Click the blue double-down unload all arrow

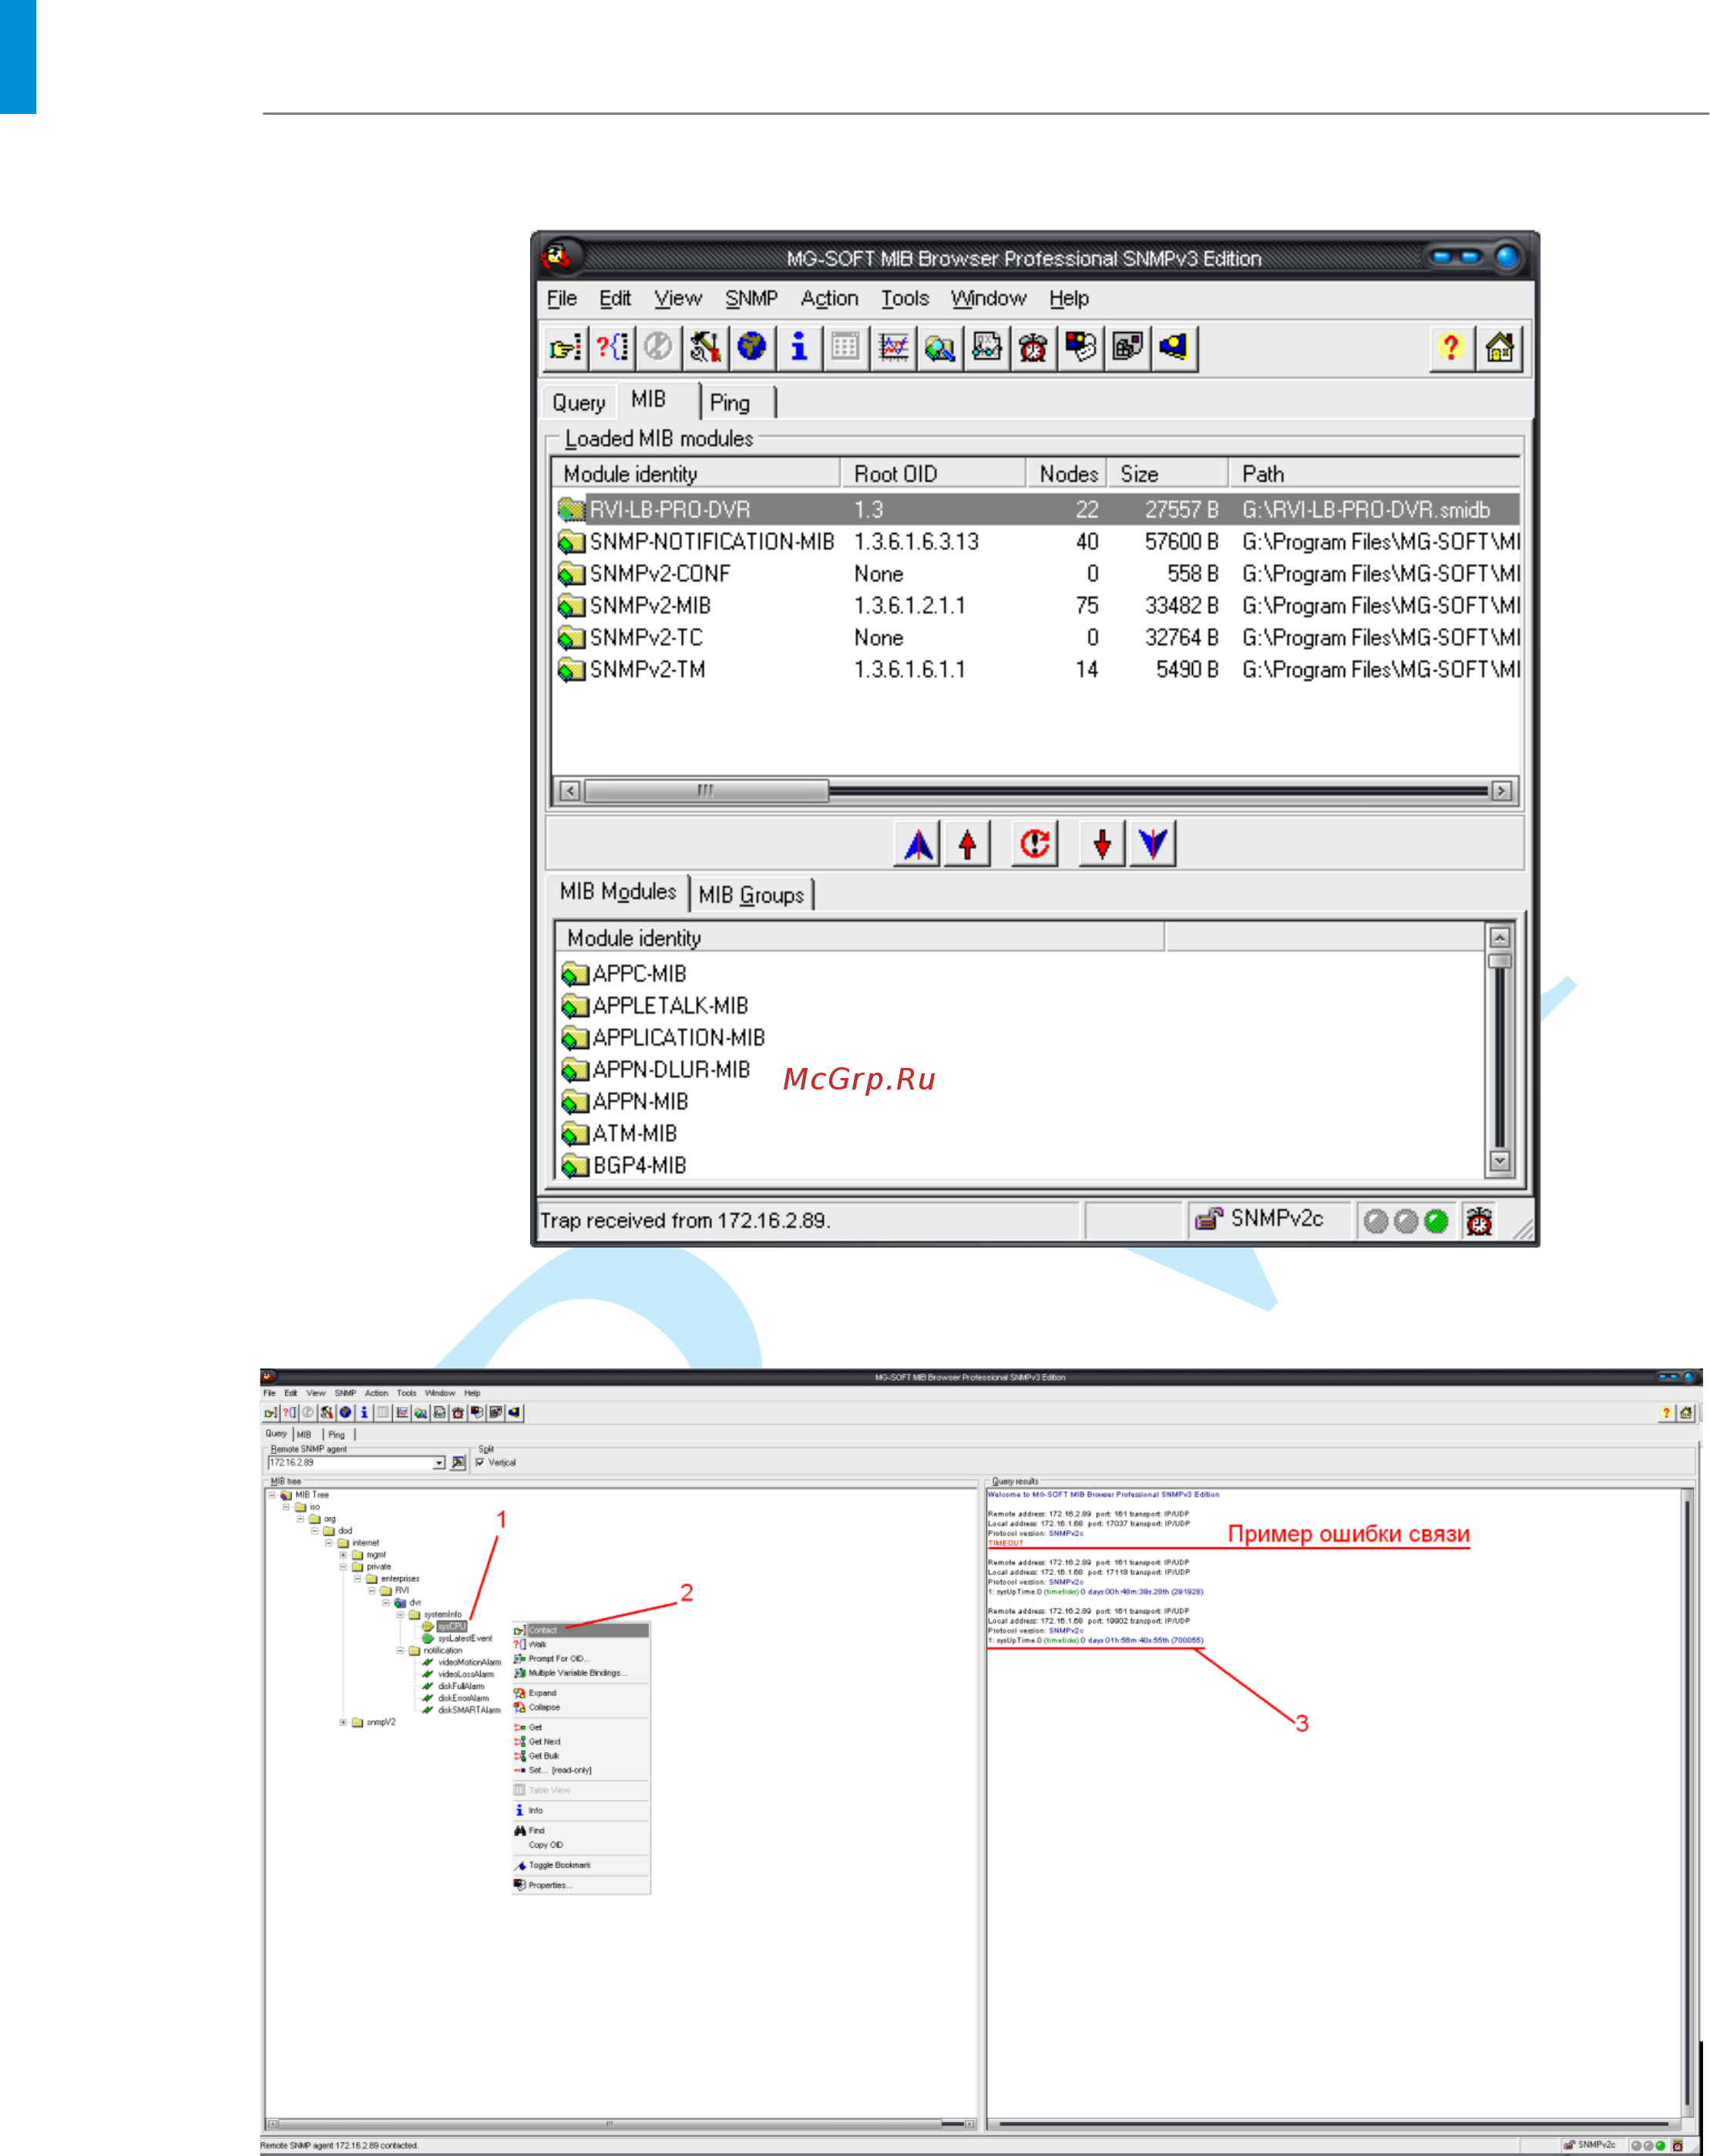(1152, 844)
